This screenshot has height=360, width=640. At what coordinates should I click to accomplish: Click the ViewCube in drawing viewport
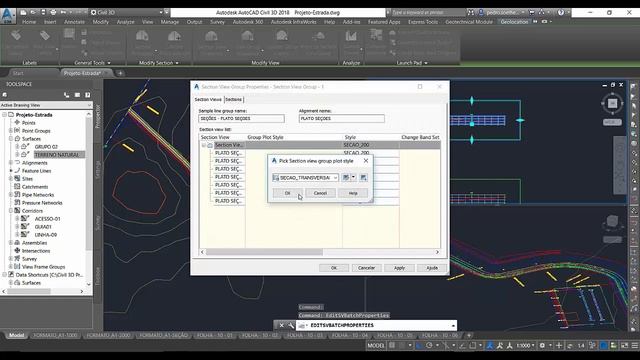612,103
